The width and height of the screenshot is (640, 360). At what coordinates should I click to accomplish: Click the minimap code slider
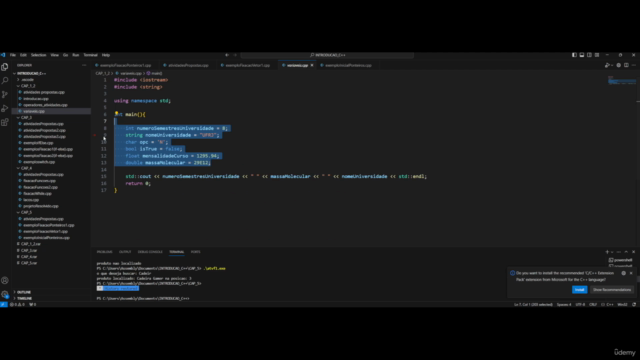click(x=622, y=81)
